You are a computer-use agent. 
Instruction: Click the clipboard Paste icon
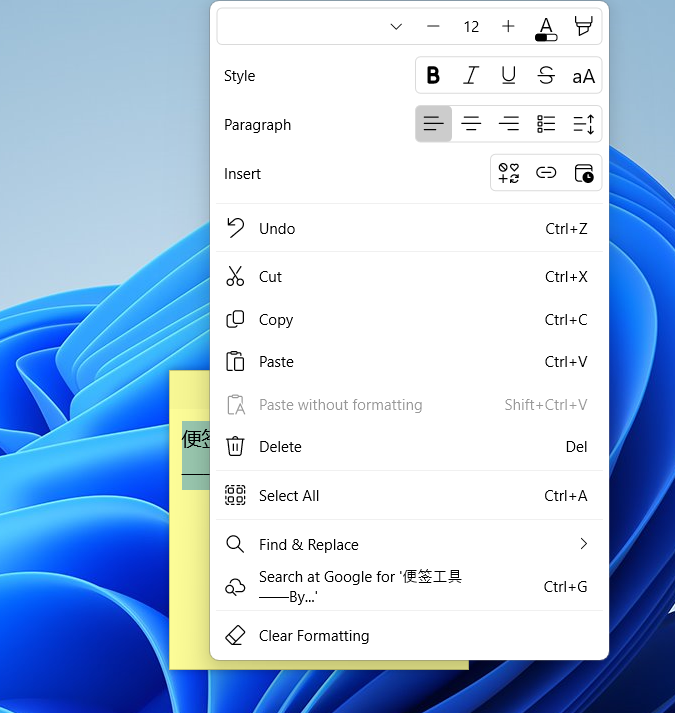pyautogui.click(x=235, y=362)
